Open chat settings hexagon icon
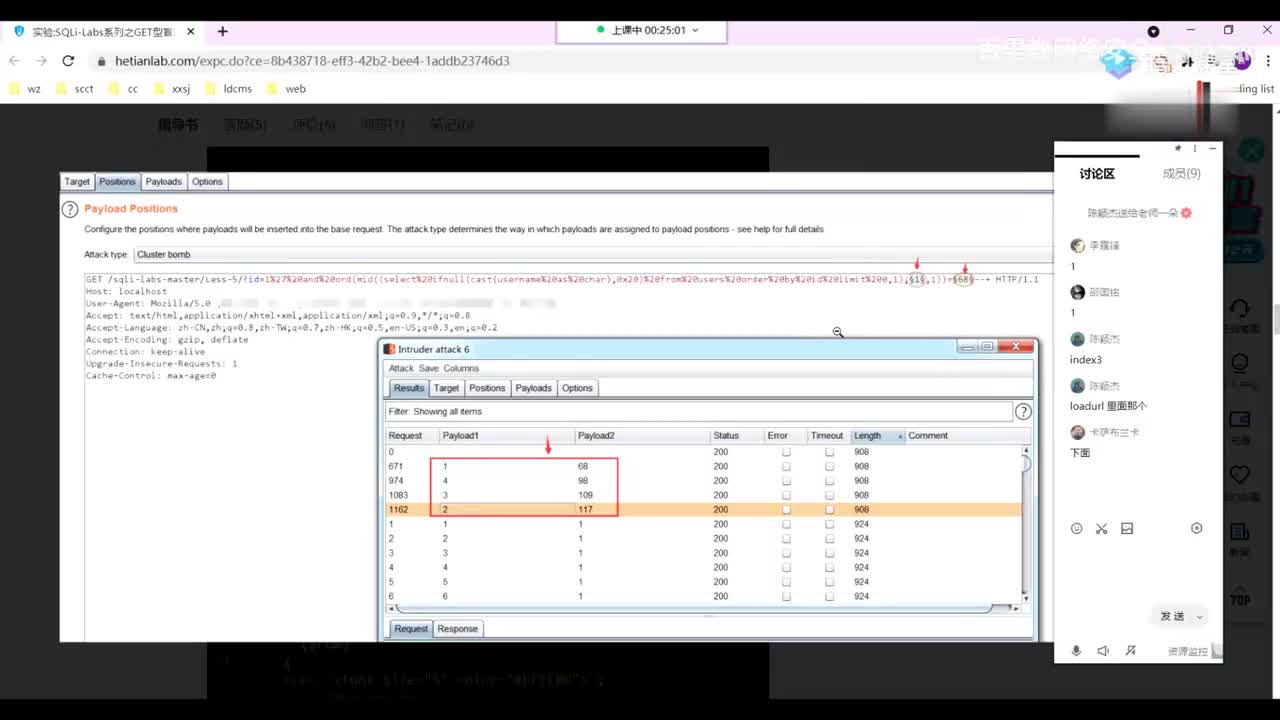The image size is (1280, 720). tap(1196, 528)
